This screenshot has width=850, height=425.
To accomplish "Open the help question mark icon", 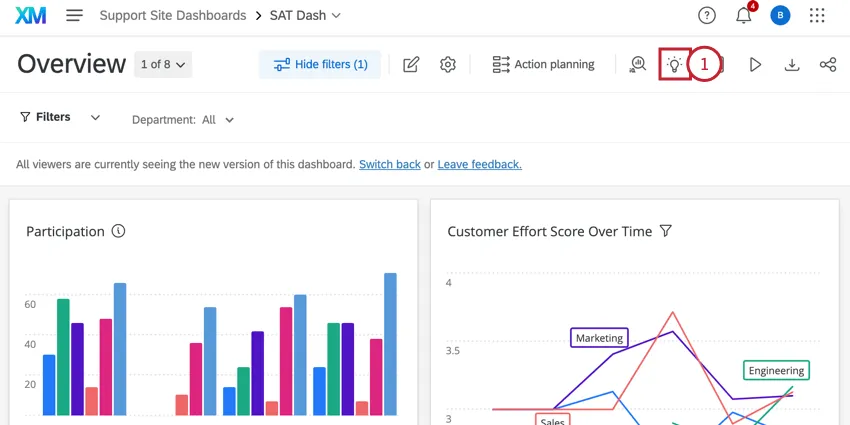I will click(x=707, y=16).
